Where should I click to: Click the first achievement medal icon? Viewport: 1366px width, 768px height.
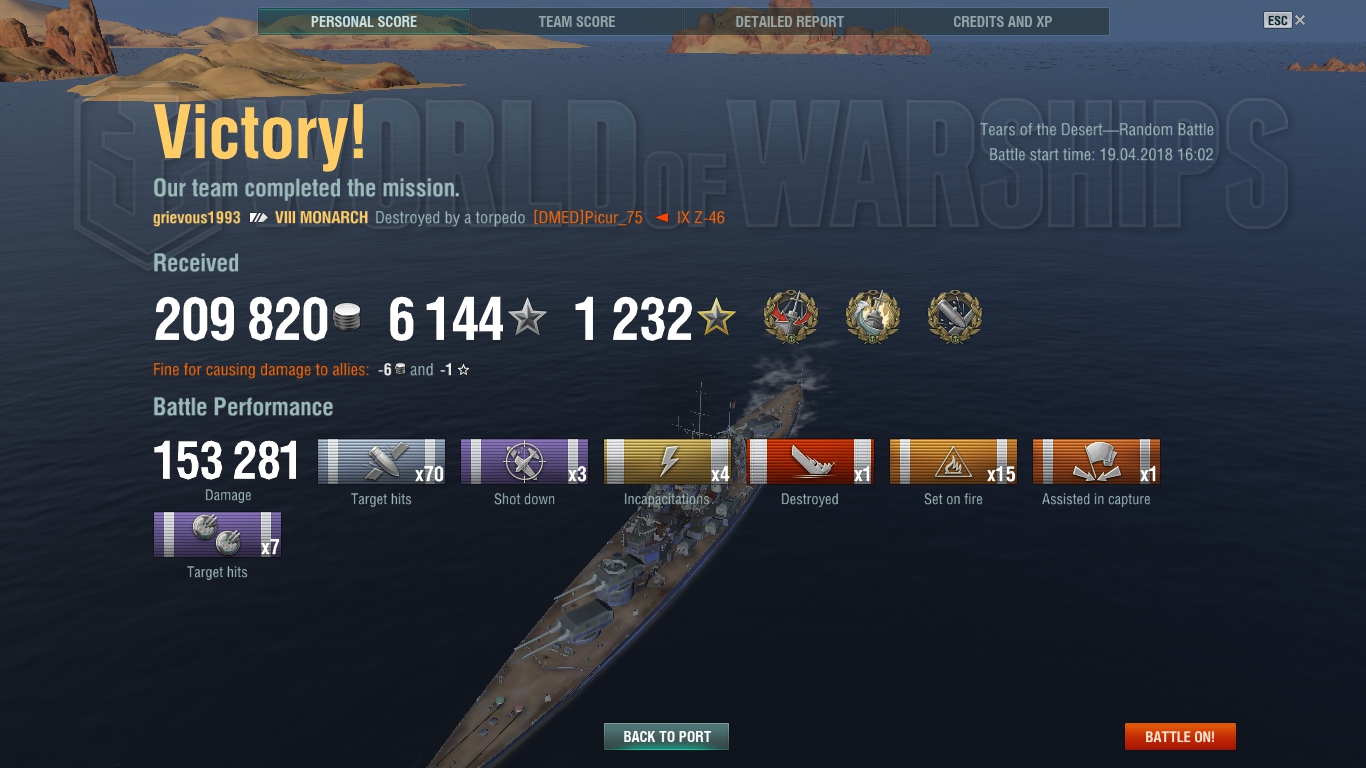pos(790,317)
